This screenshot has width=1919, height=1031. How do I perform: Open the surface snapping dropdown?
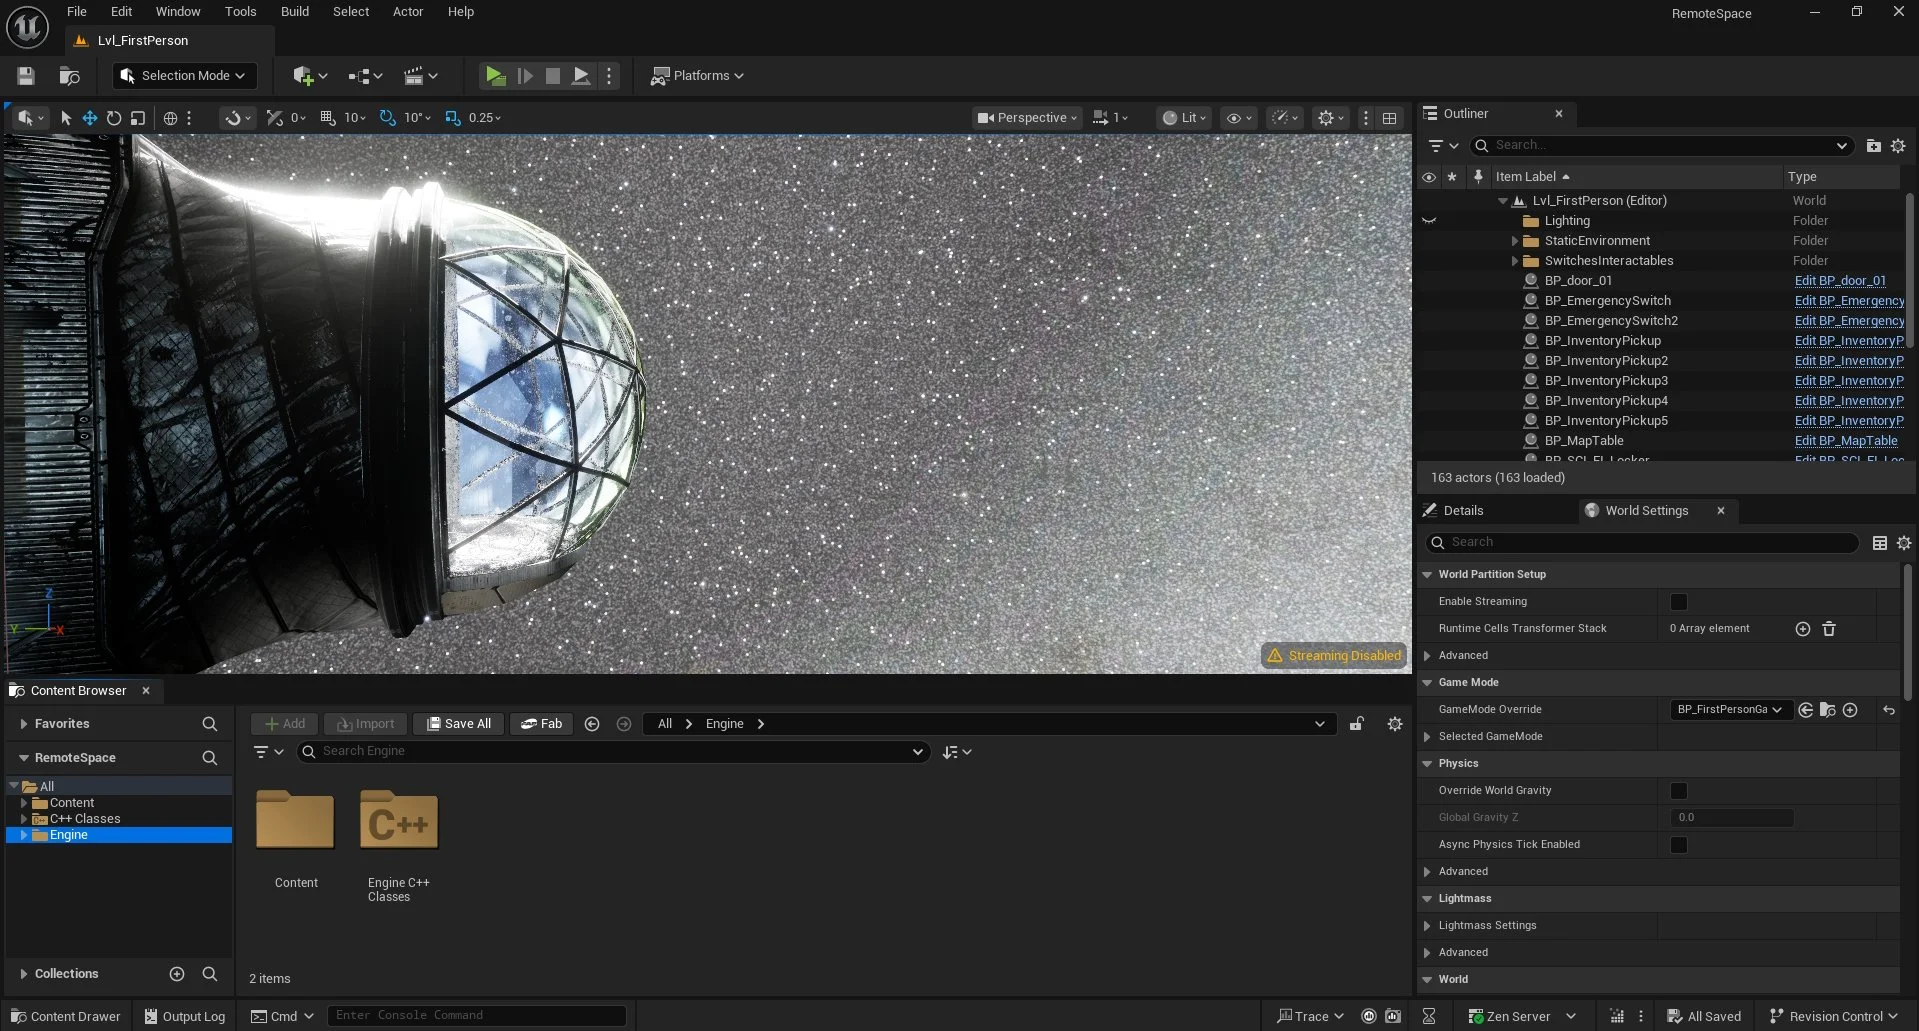pyautogui.click(x=237, y=118)
